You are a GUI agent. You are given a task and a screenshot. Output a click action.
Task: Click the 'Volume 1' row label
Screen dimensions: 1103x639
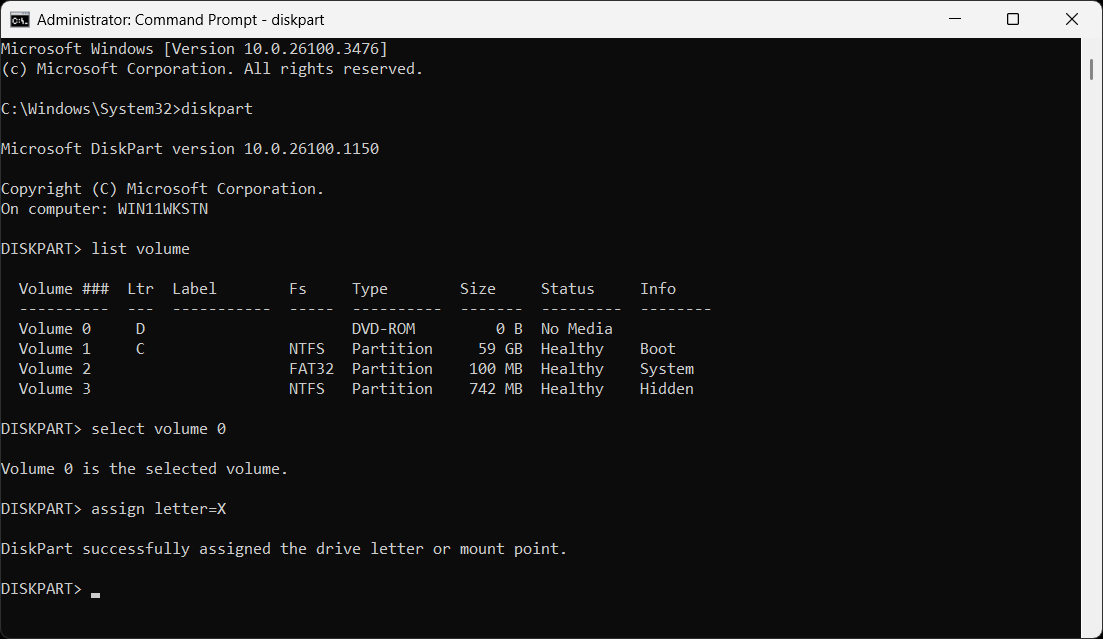(x=55, y=349)
